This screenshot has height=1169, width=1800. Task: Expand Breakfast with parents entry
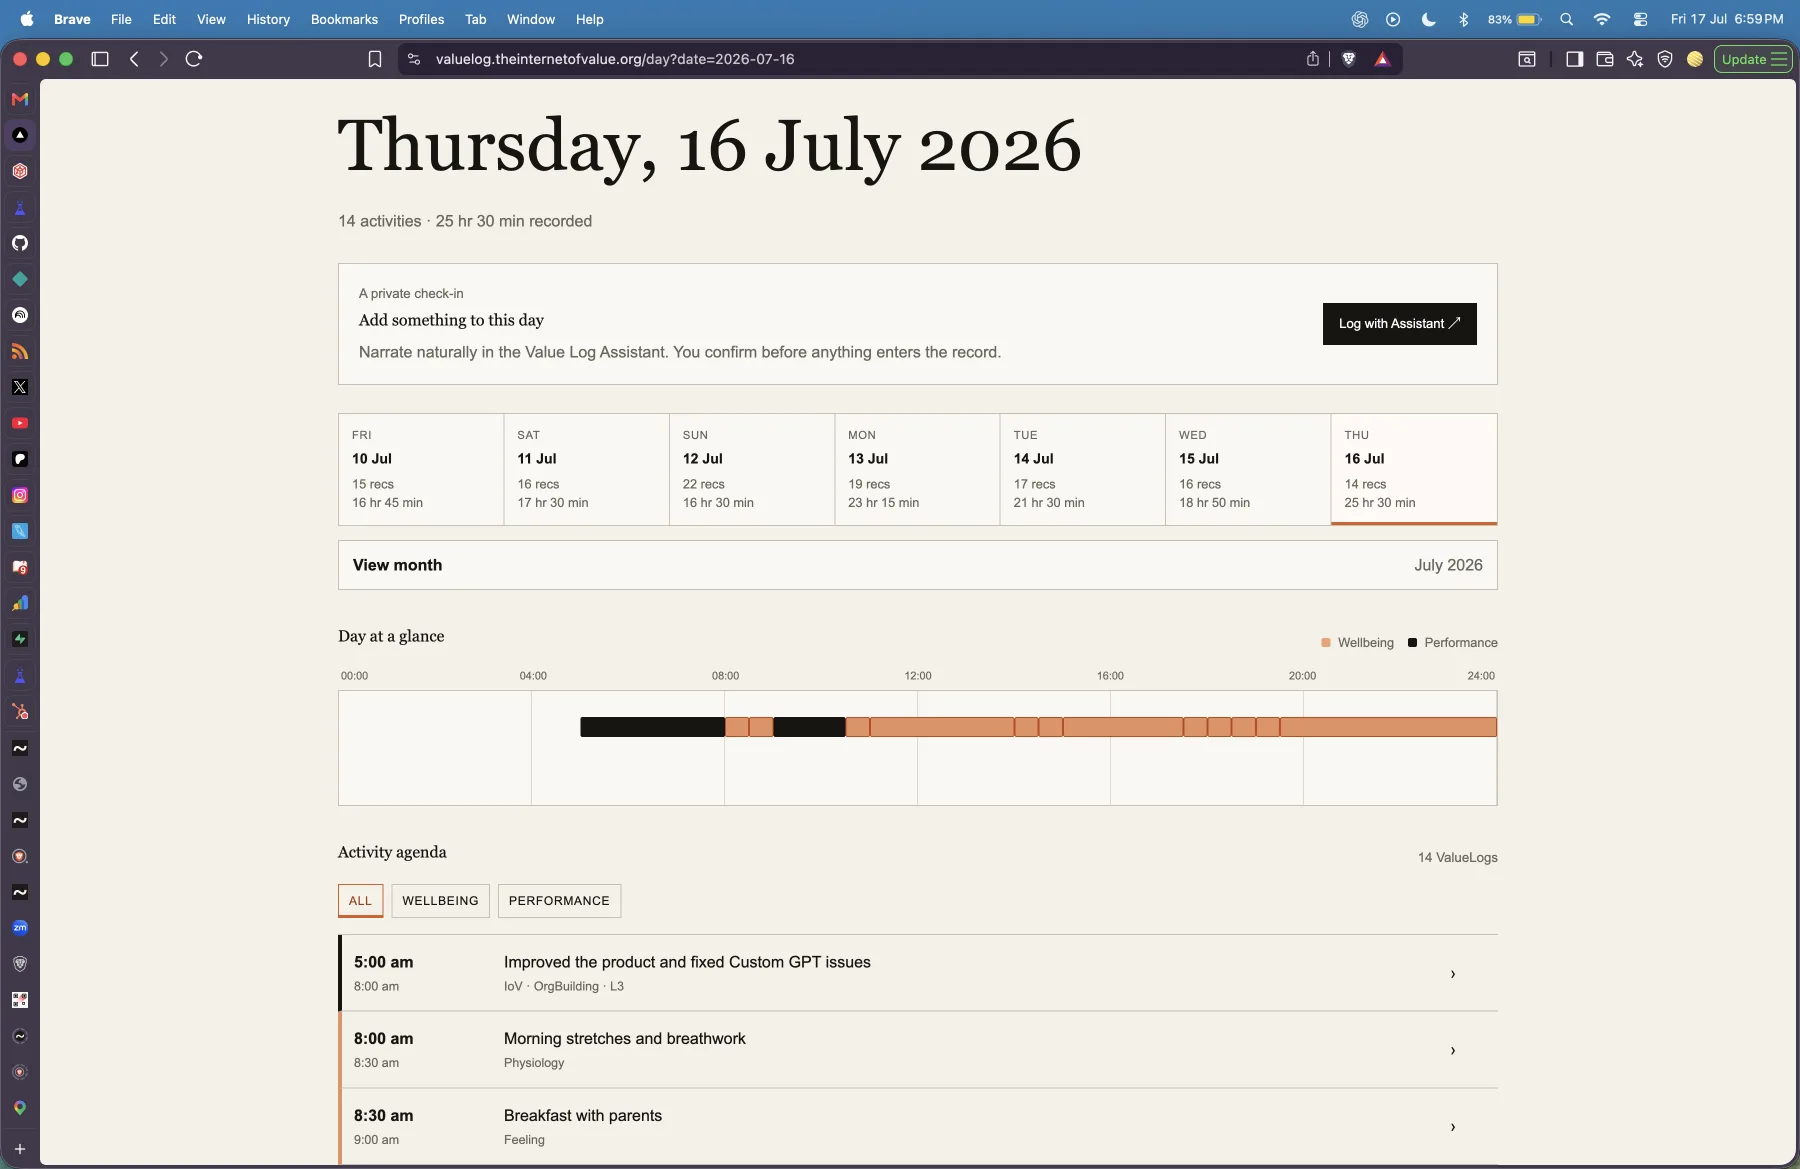pyautogui.click(x=918, y=1126)
